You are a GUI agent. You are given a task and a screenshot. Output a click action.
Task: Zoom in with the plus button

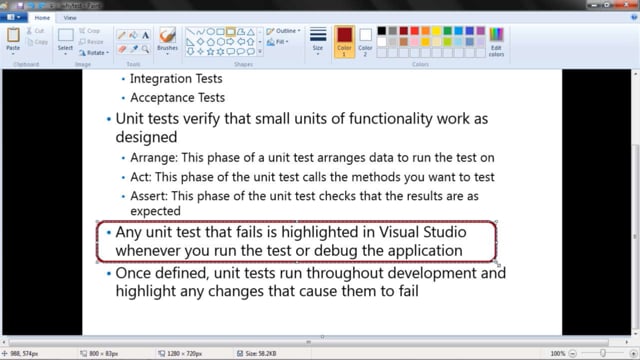633,353
